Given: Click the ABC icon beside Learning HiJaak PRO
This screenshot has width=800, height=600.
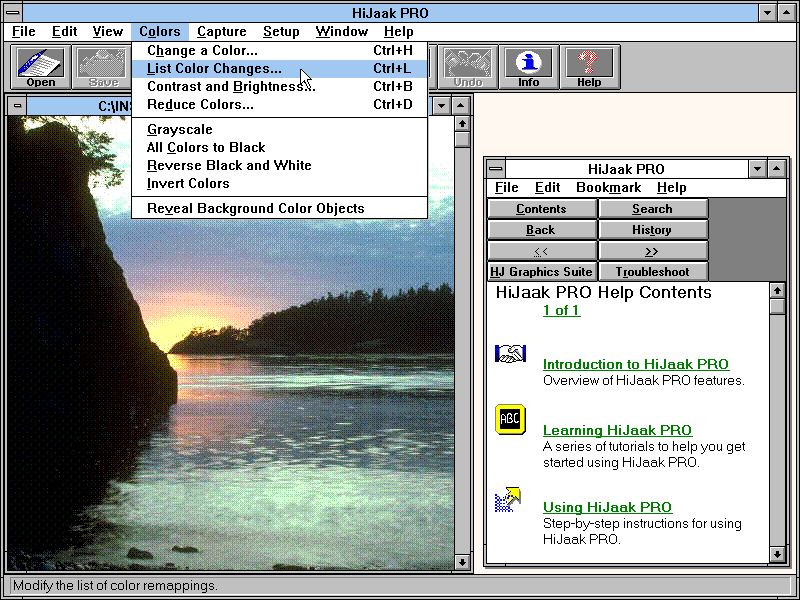Looking at the screenshot, I should (x=510, y=419).
